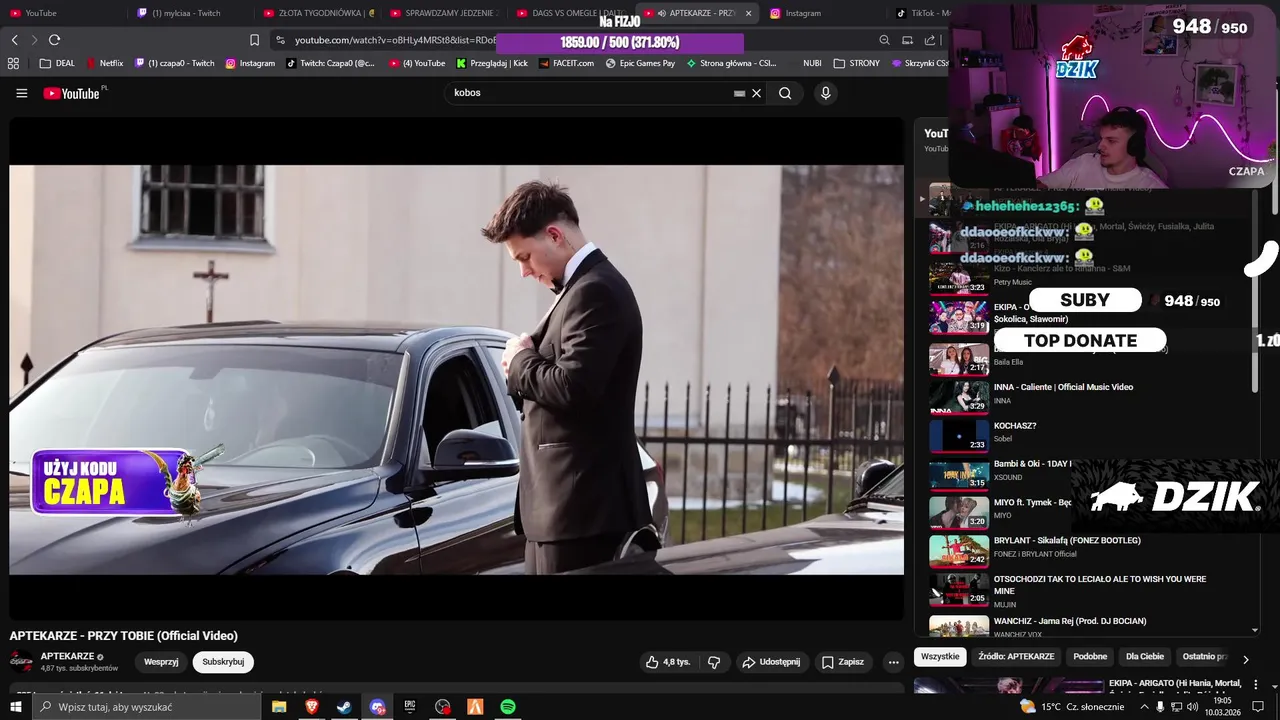The image size is (1280, 720).
Task: Open Spotify from the taskbar
Action: (508, 707)
